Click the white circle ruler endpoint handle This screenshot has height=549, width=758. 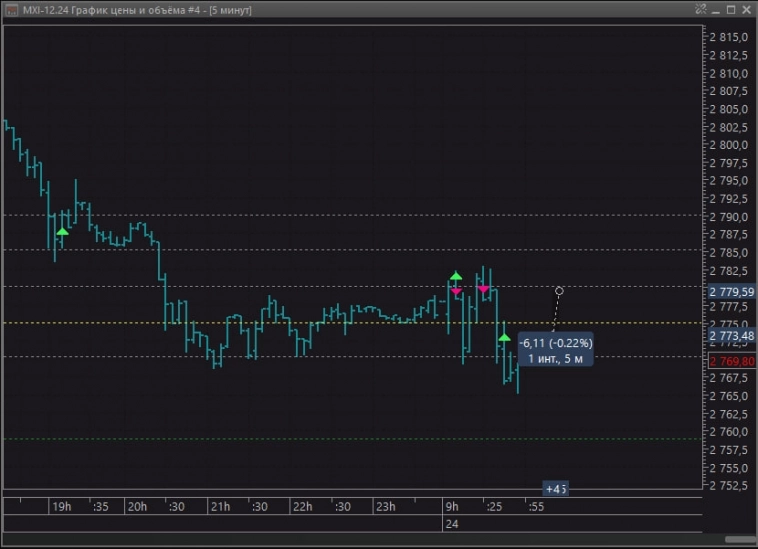[x=559, y=291]
